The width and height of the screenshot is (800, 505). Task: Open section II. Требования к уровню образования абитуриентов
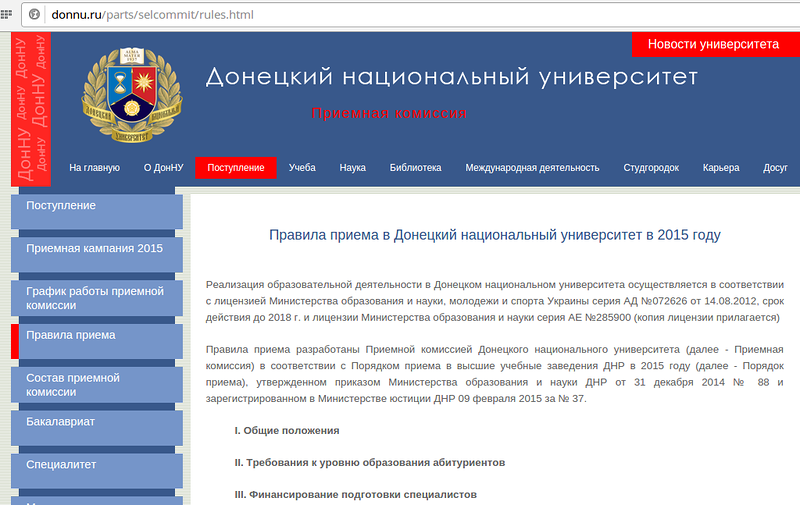click(369, 463)
